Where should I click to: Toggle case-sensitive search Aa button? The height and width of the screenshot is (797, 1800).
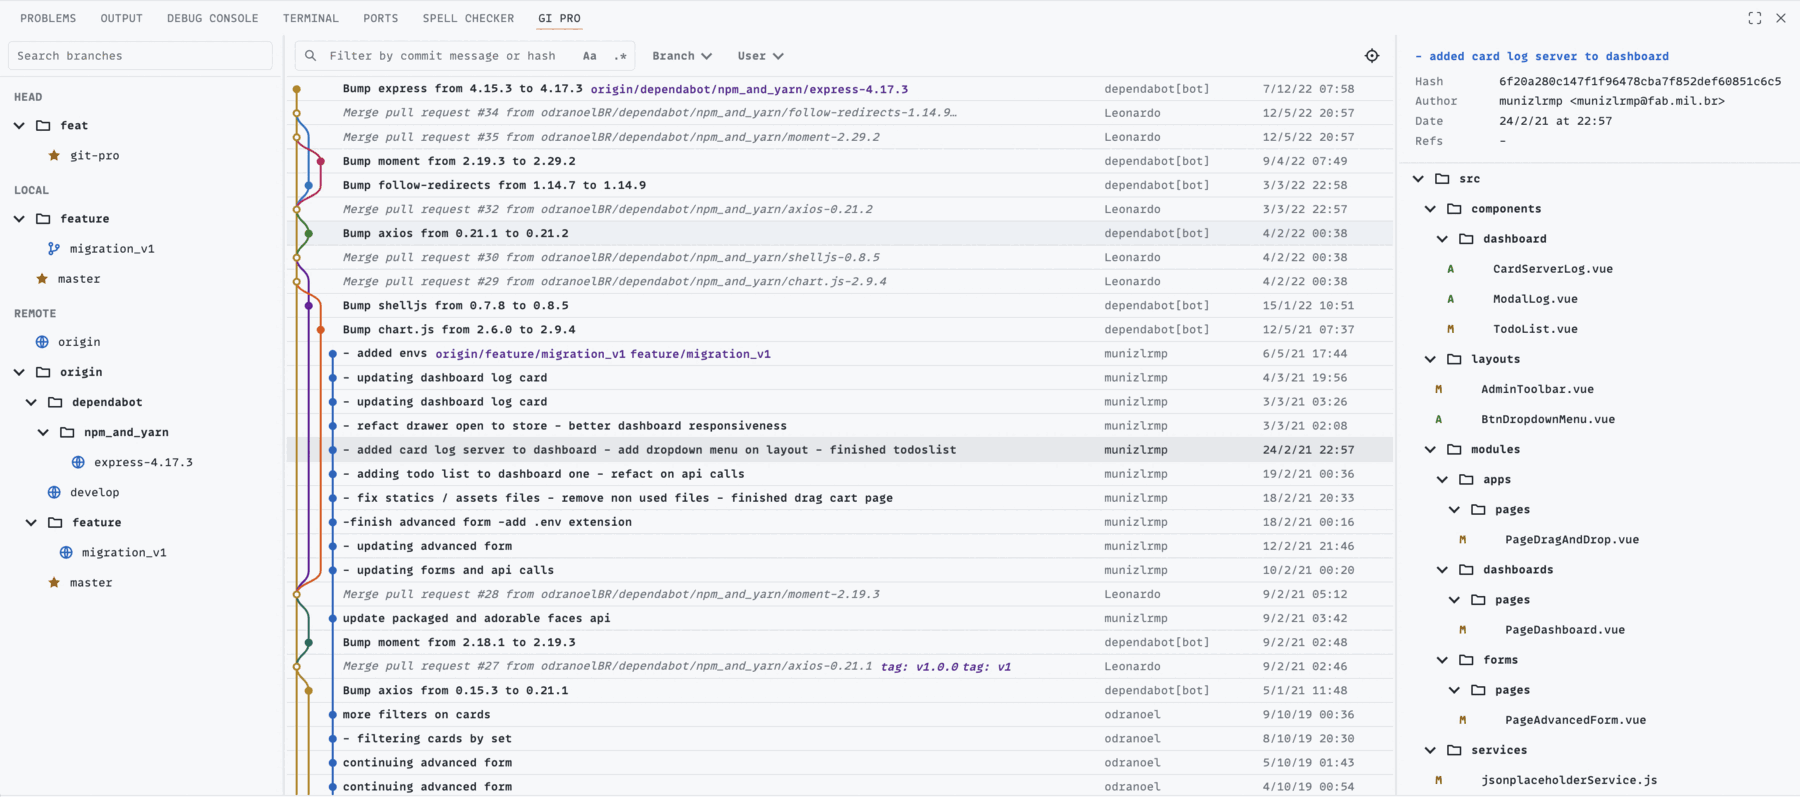590,56
